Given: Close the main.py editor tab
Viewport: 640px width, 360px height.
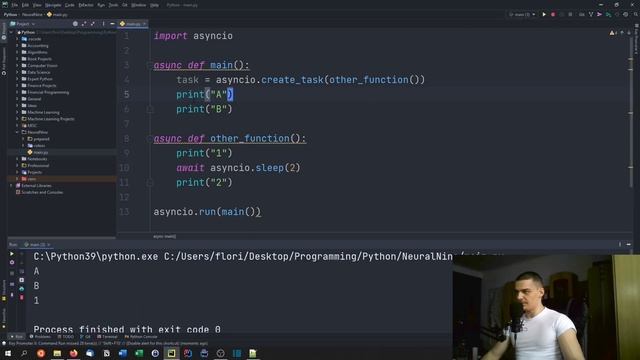Looking at the screenshot, I should point(144,24).
